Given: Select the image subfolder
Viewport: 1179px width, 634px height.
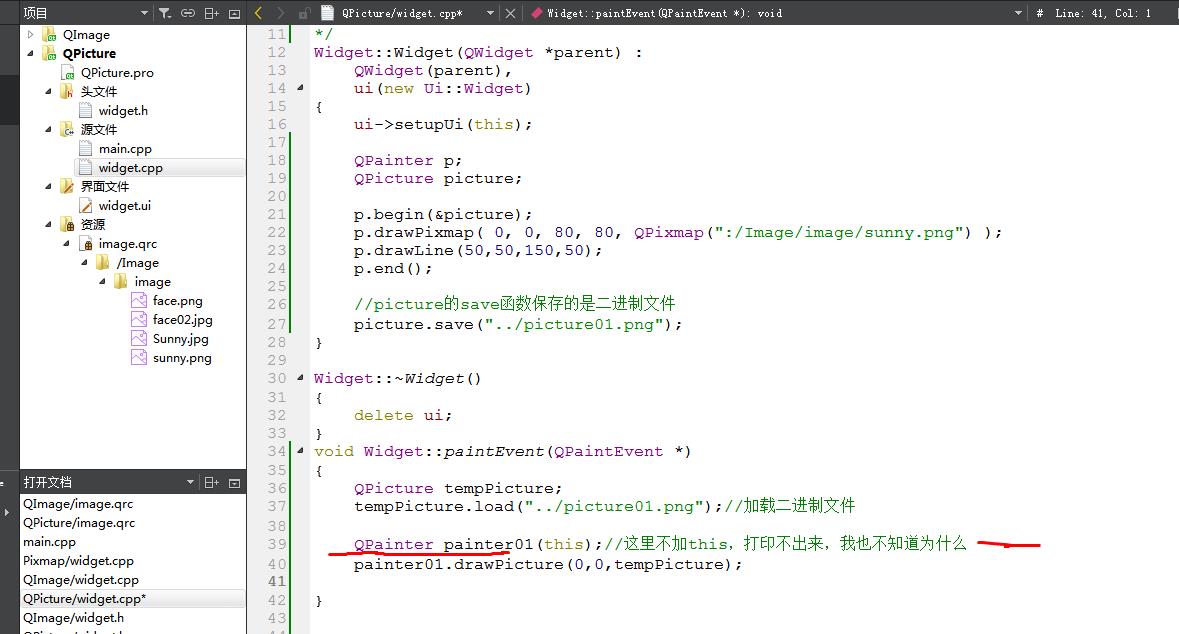Looking at the screenshot, I should click(x=153, y=282).
